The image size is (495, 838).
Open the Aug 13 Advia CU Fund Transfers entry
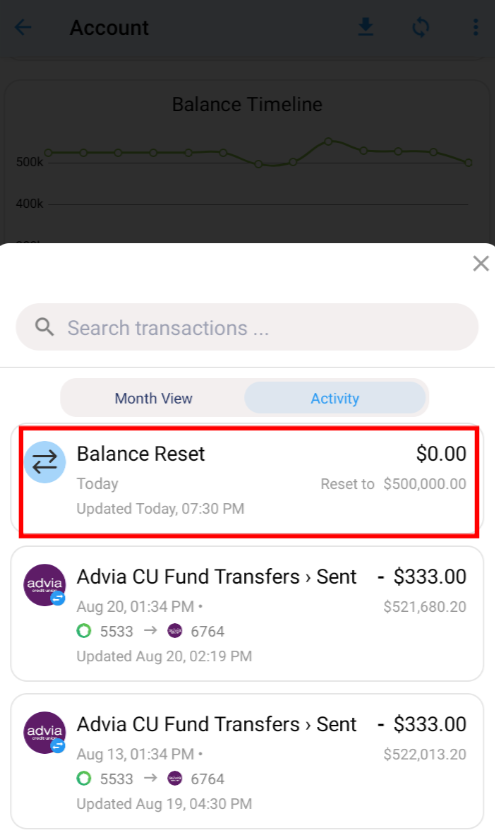pos(247,761)
